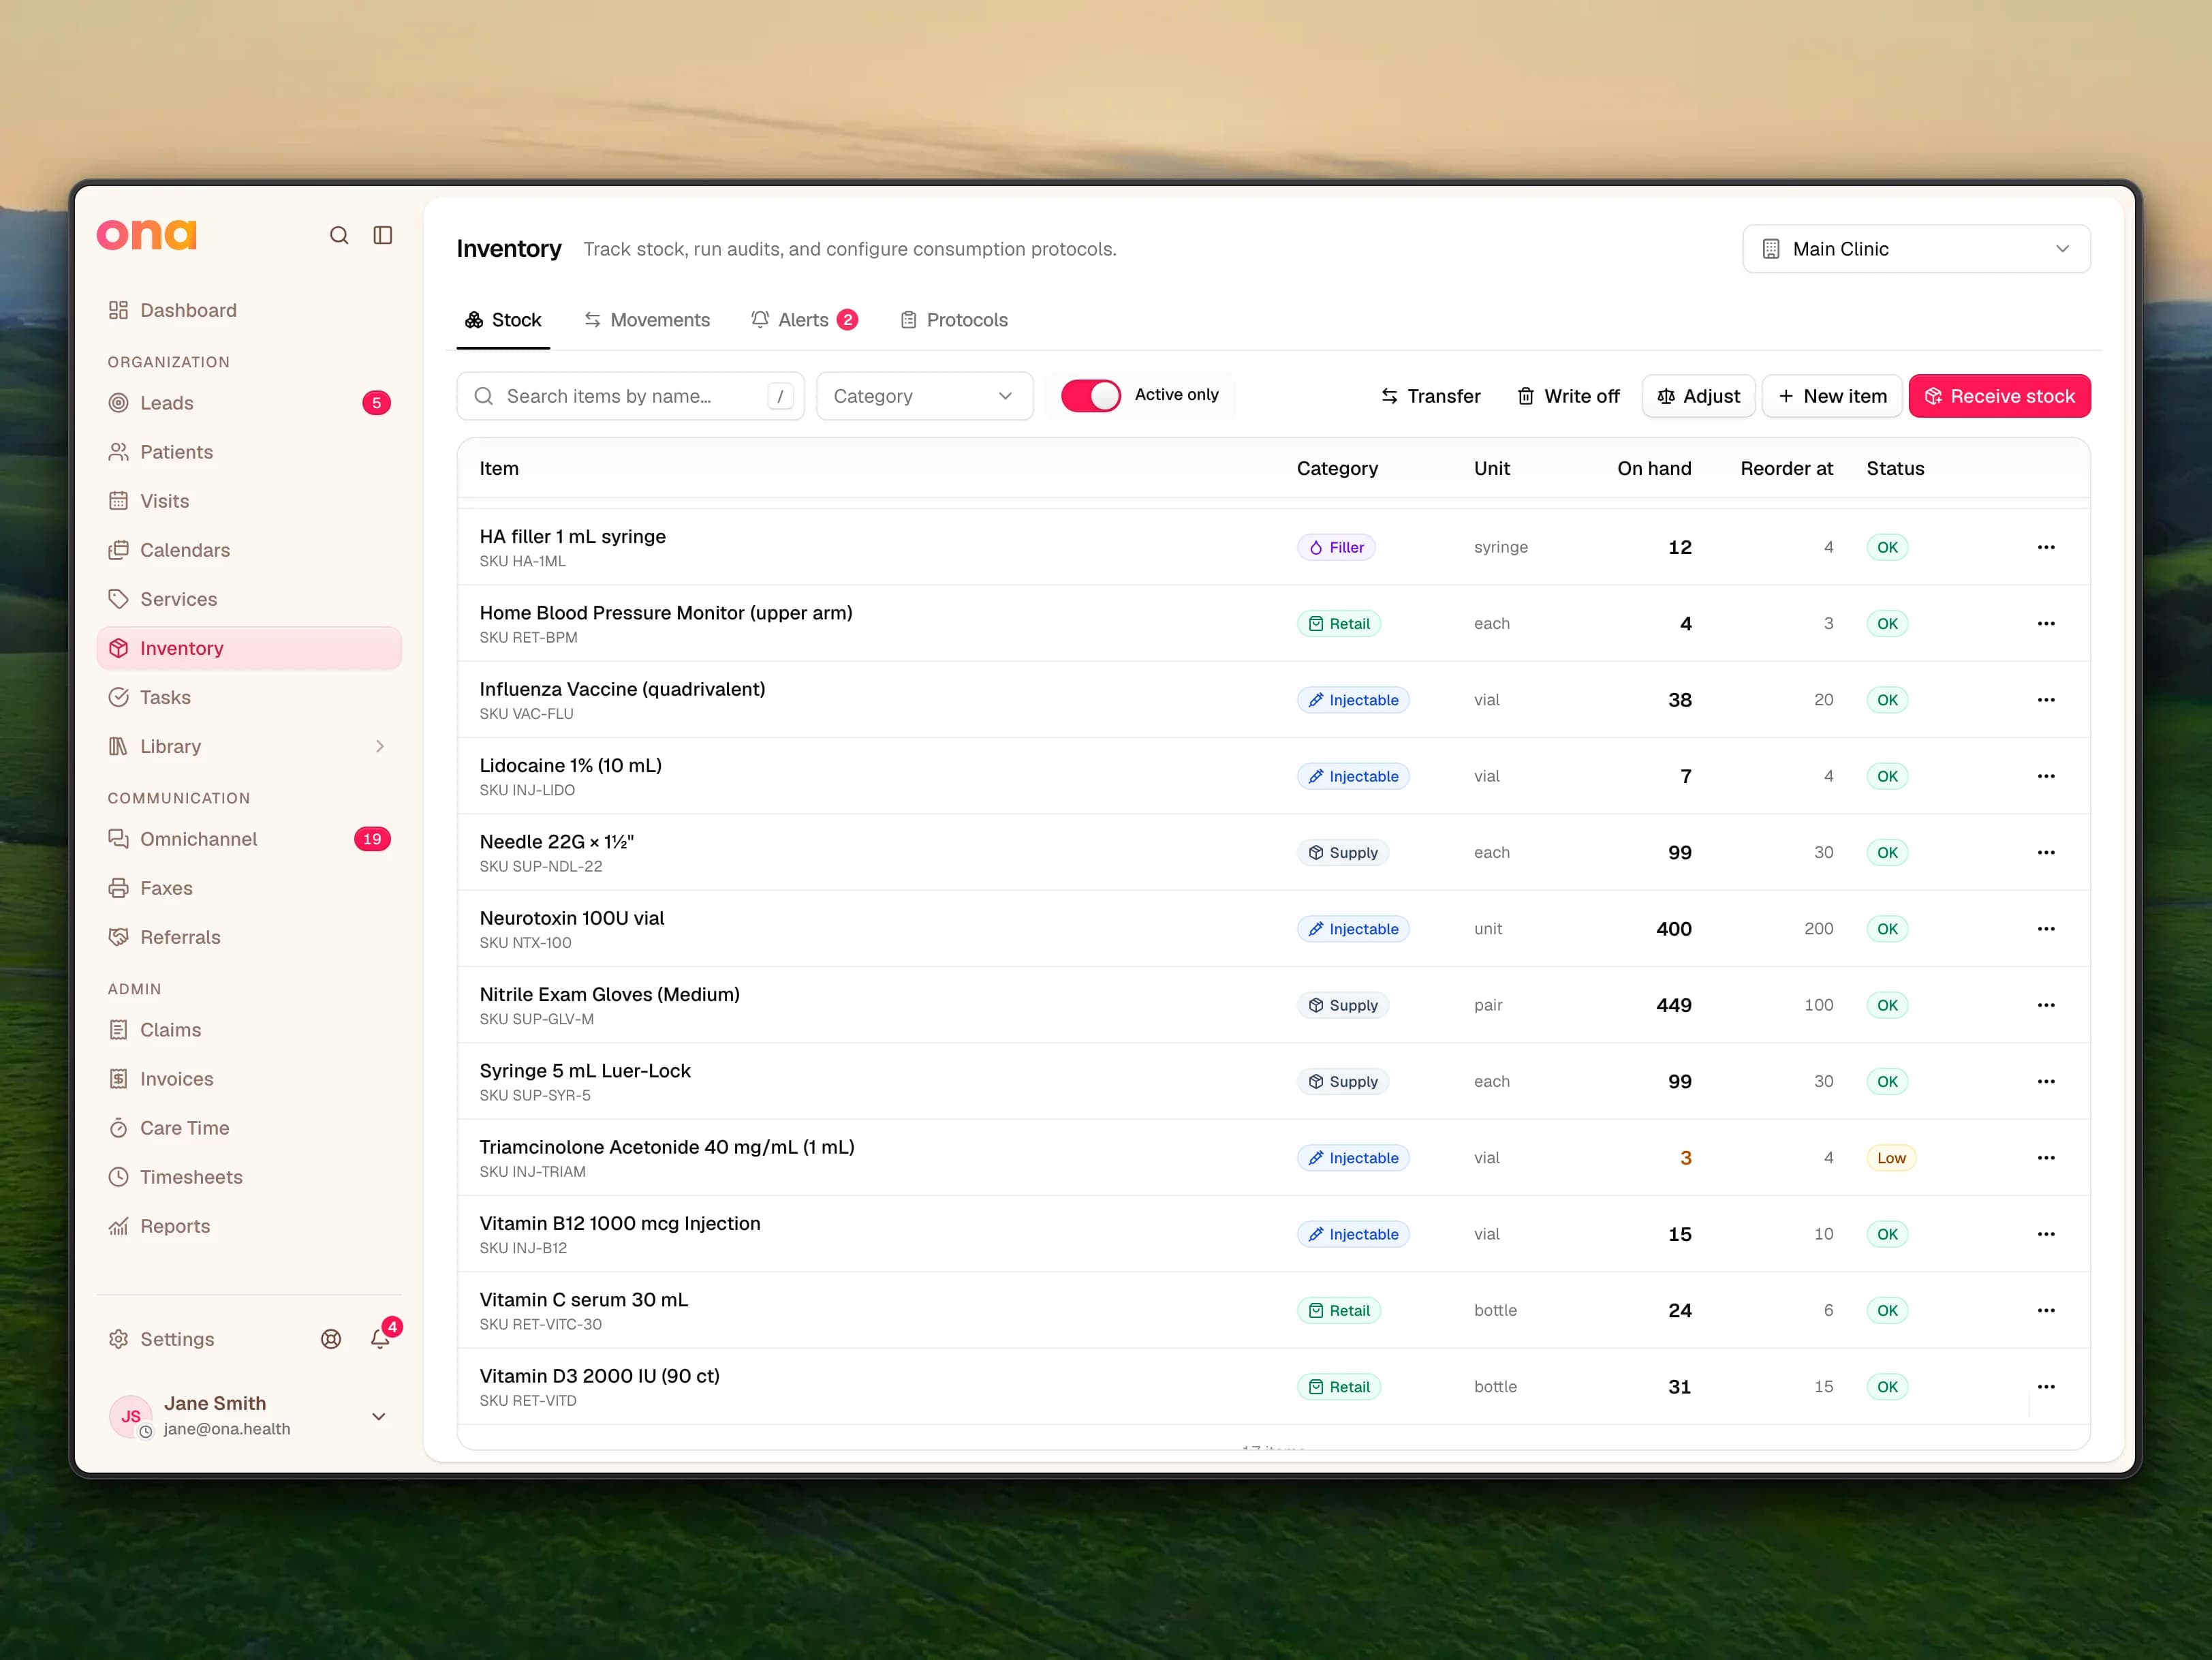Open Care Time page
Image resolution: width=2212 pixels, height=1660 pixels.
249,1128
